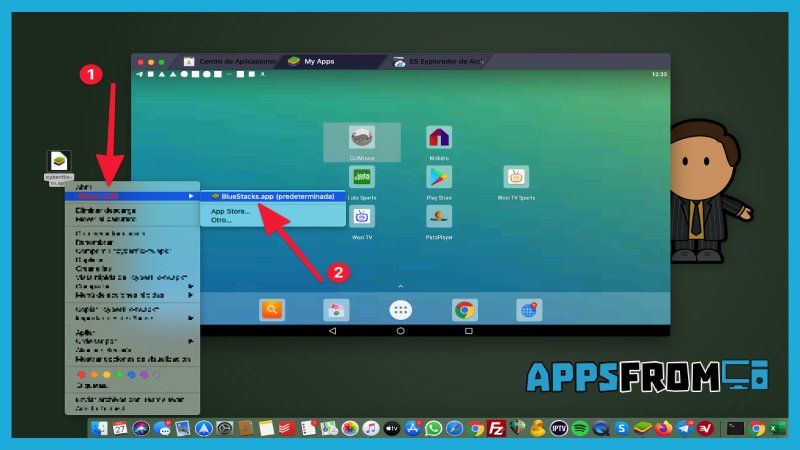The height and width of the screenshot is (450, 800).
Task: Open the file manager icon in Android dock
Action: click(x=336, y=310)
